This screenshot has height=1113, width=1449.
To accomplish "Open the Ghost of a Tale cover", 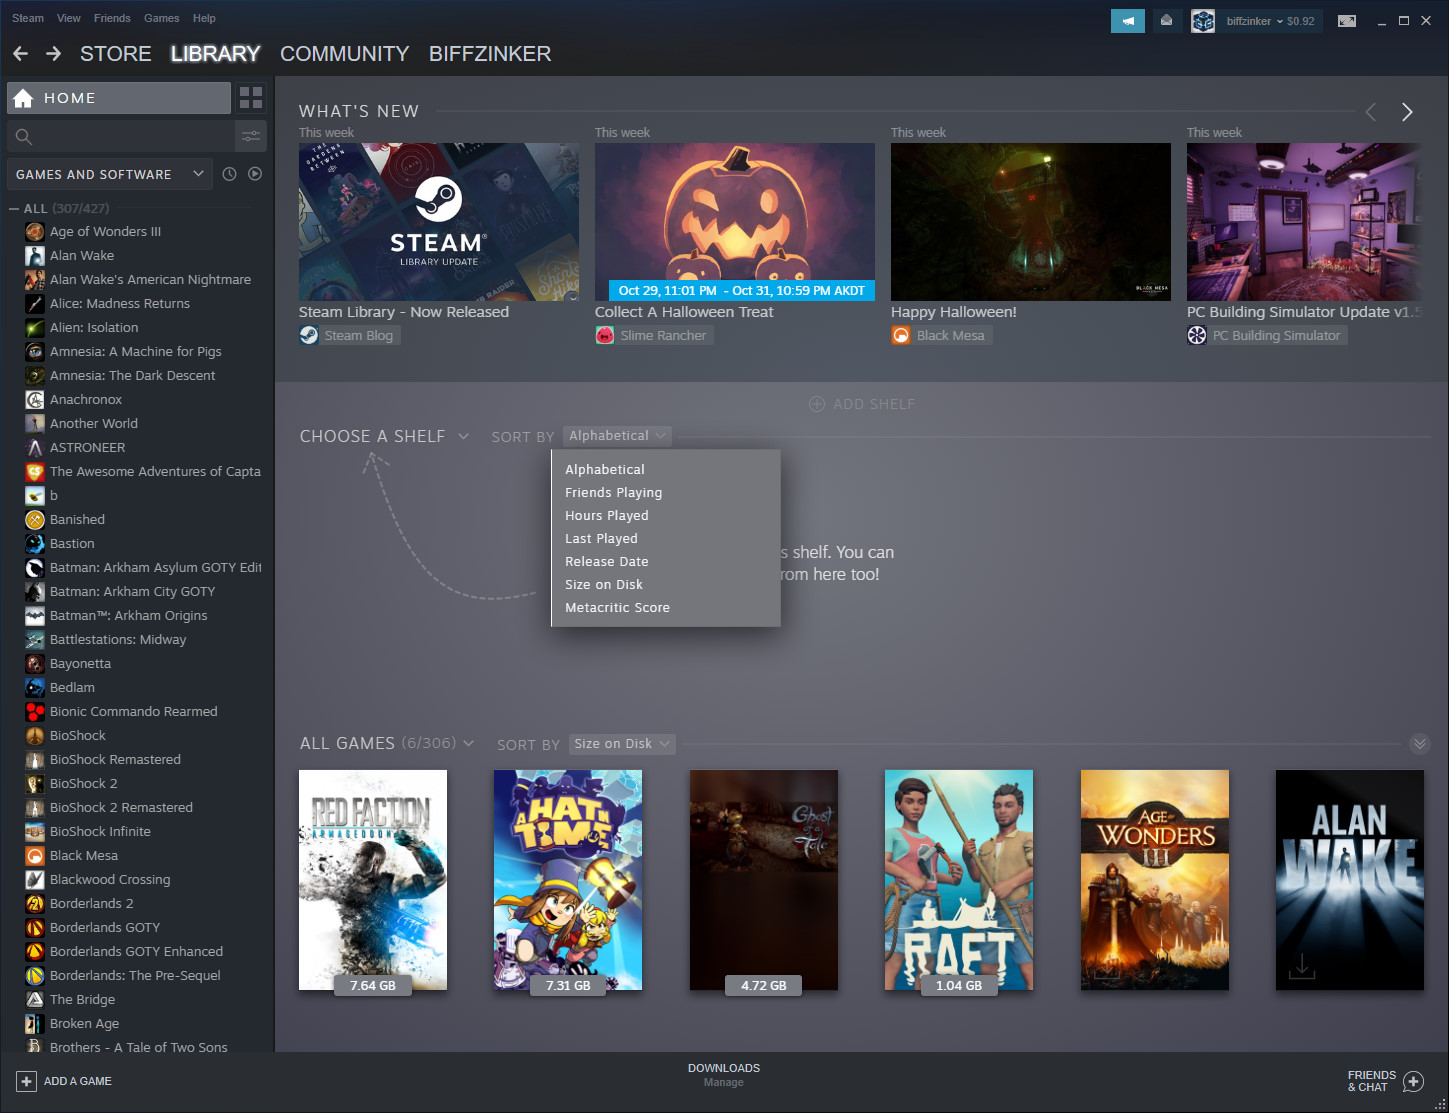I will 764,880.
